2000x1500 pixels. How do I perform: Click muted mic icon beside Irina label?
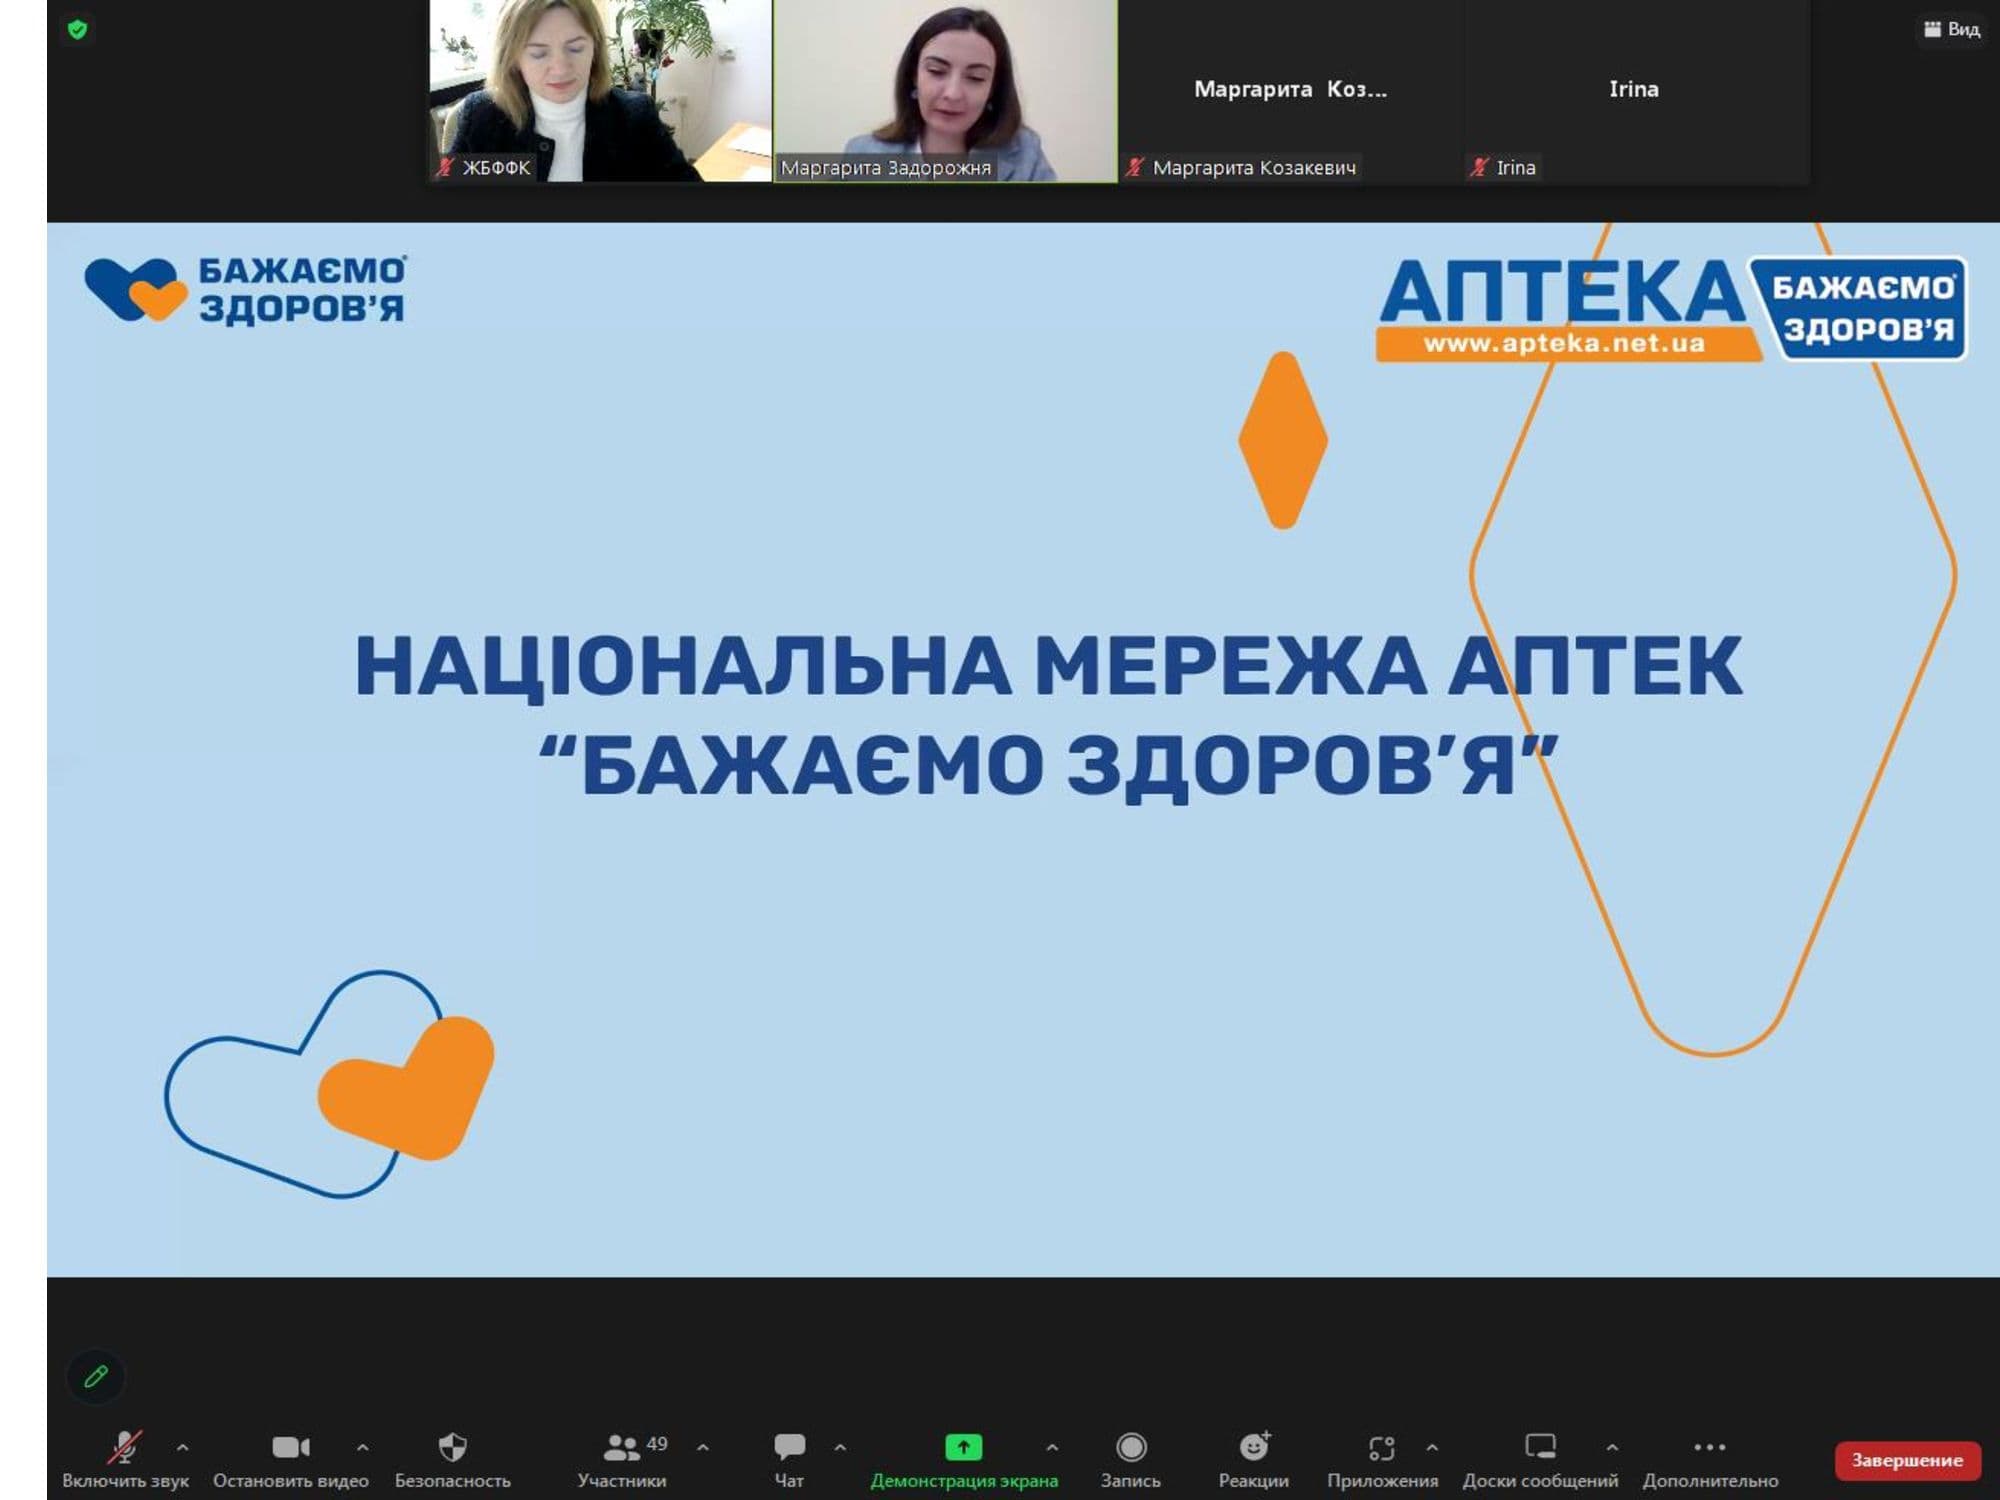coord(1479,167)
